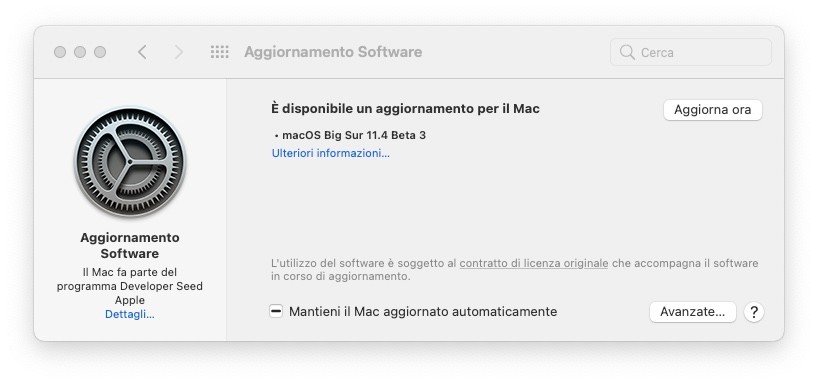Toggle the automatic updates checkbox
818x383 pixels.
[x=276, y=312]
